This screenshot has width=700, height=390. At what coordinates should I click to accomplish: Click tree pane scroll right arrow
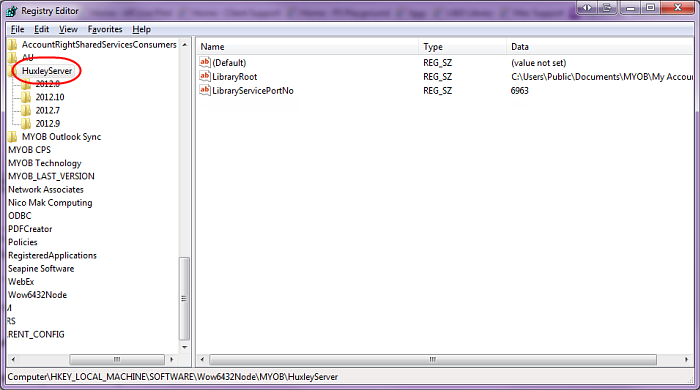click(172, 359)
